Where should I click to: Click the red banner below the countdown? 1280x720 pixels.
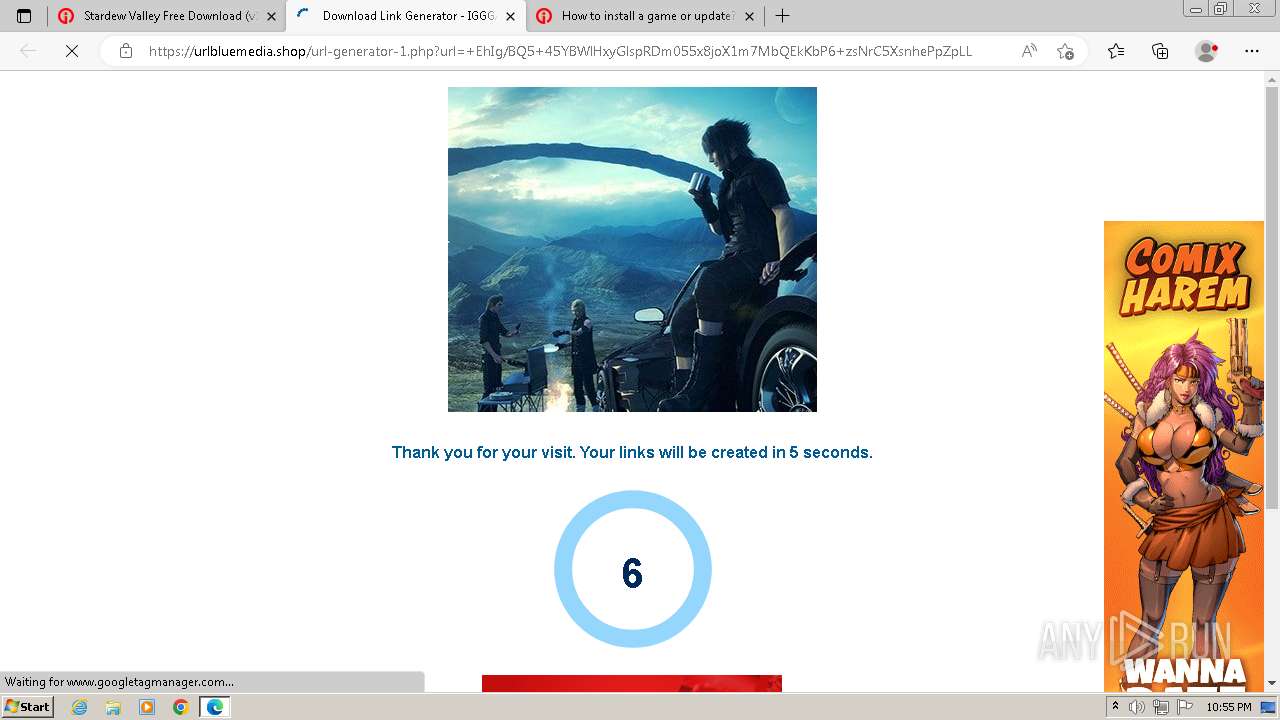pyautogui.click(x=632, y=683)
